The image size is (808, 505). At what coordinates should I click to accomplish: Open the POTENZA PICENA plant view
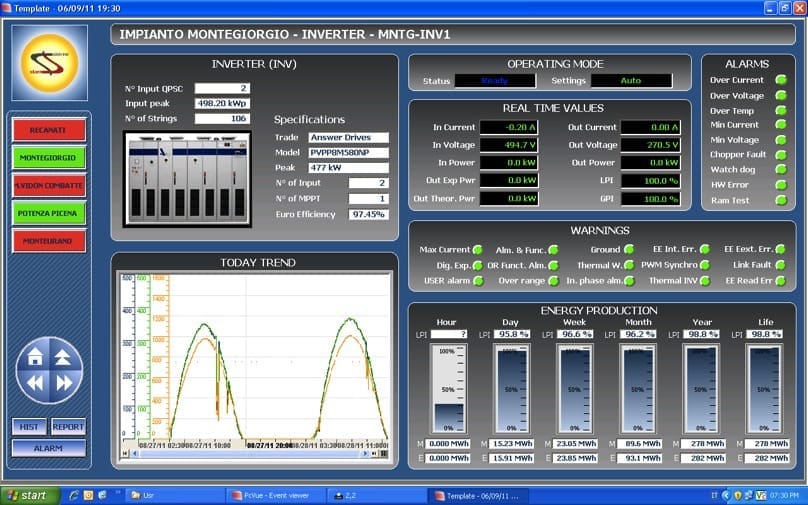coord(49,212)
